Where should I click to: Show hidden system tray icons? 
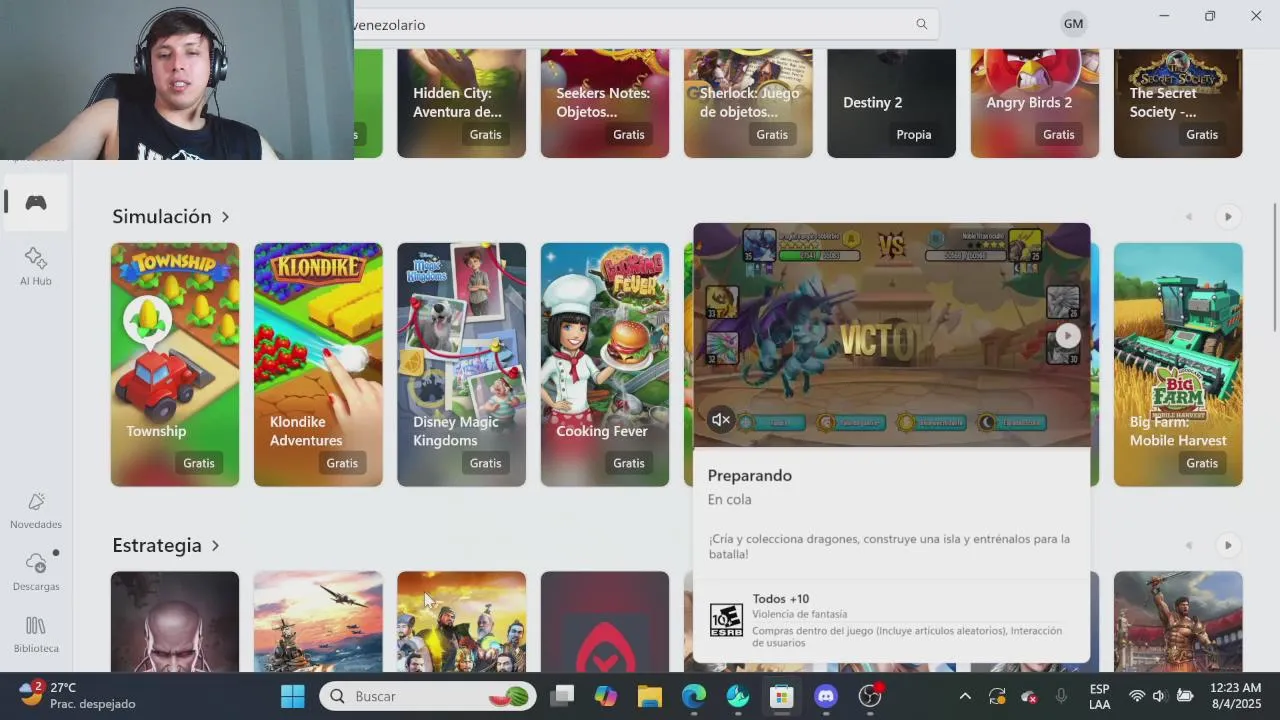(965, 696)
